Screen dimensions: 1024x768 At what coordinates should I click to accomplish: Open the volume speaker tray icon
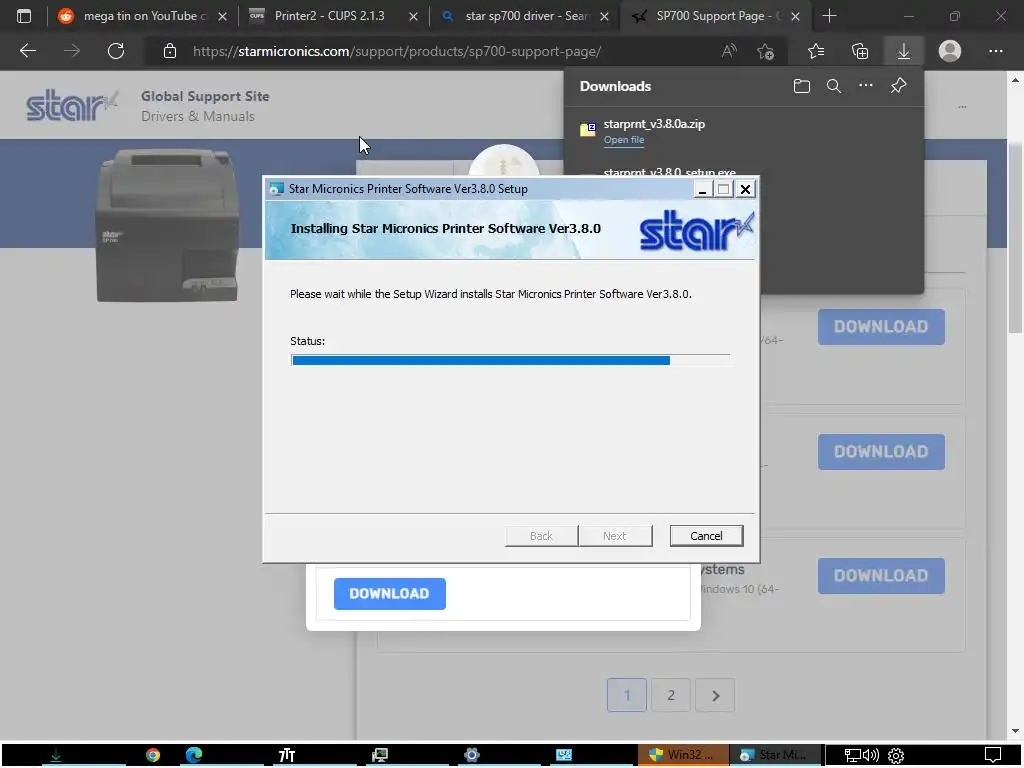871,756
